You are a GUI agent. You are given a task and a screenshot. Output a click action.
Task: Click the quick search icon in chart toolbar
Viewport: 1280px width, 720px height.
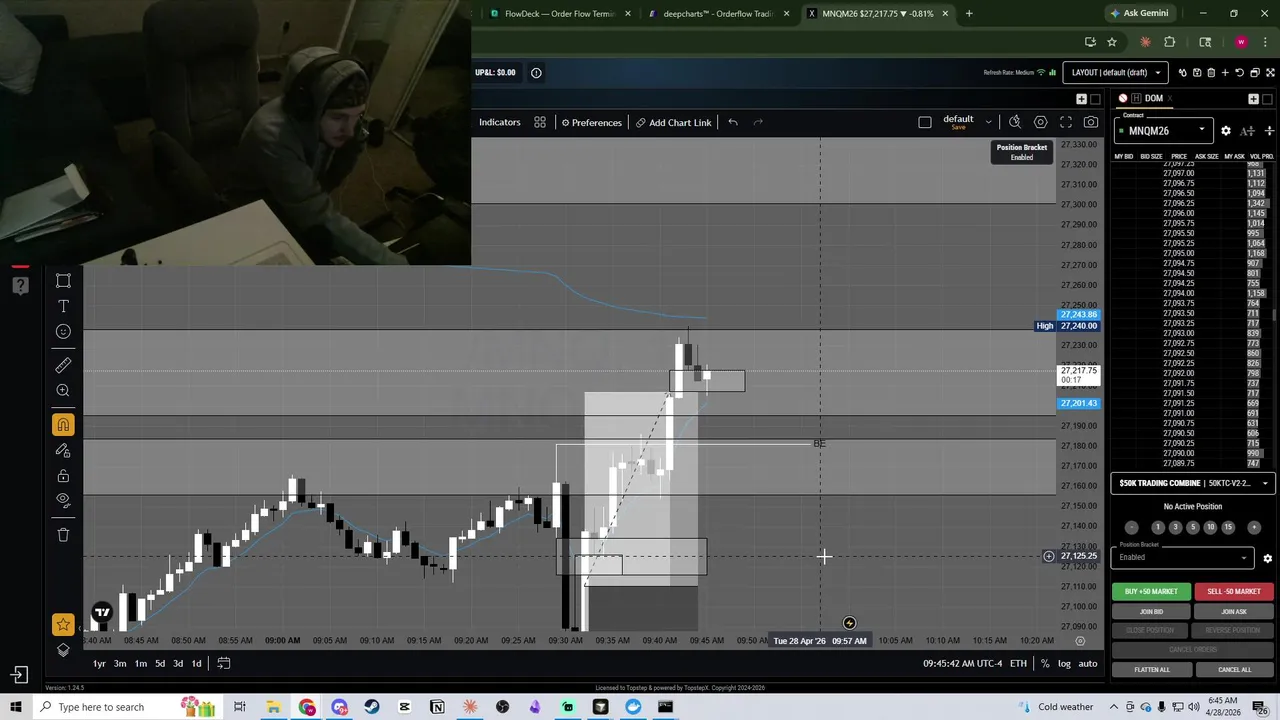[1015, 122]
